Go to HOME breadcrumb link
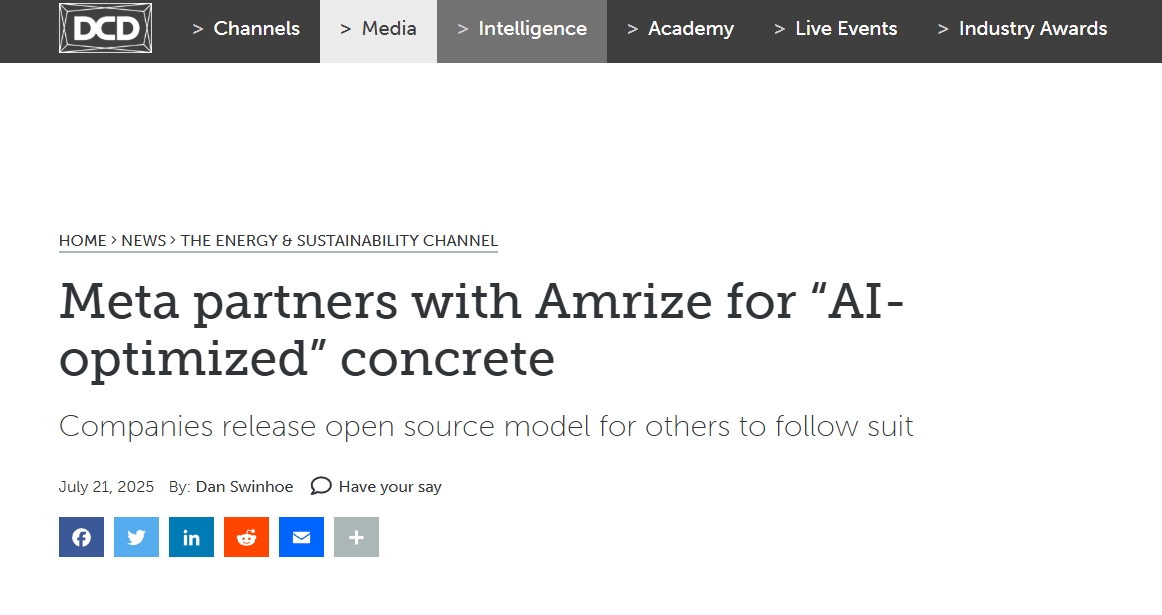This screenshot has width=1162, height=615. (x=82, y=241)
